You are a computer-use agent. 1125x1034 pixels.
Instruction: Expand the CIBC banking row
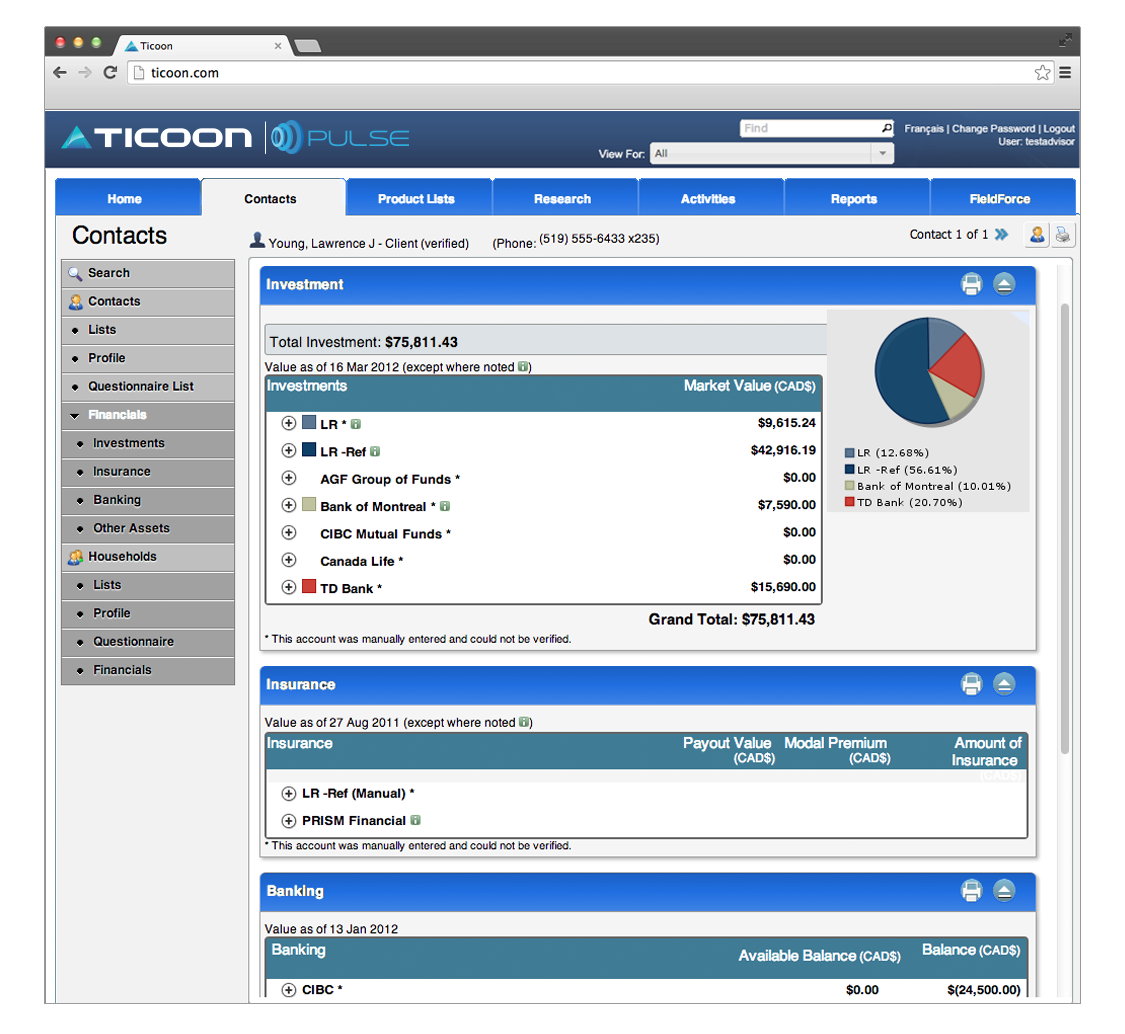pos(288,990)
